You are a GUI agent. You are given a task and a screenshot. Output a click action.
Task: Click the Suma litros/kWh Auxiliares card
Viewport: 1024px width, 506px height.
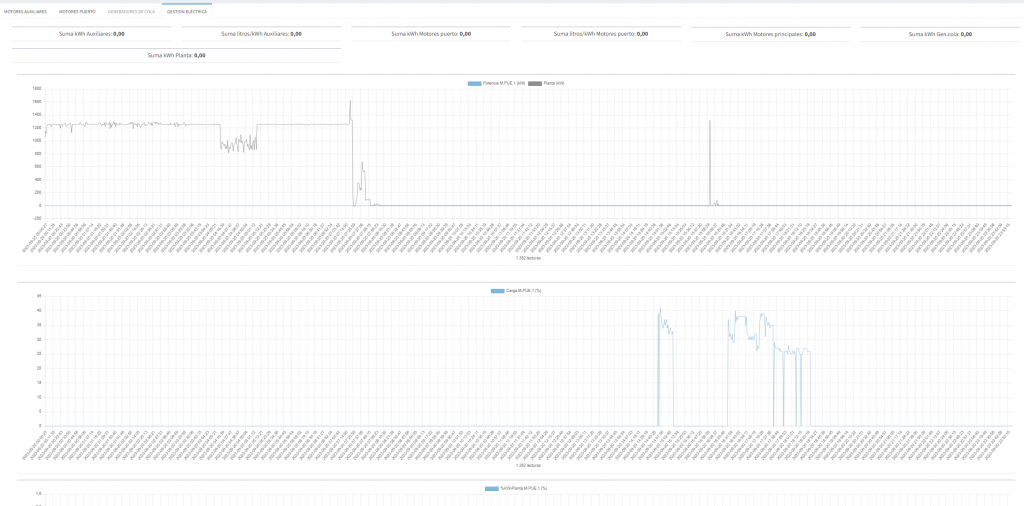click(261, 34)
